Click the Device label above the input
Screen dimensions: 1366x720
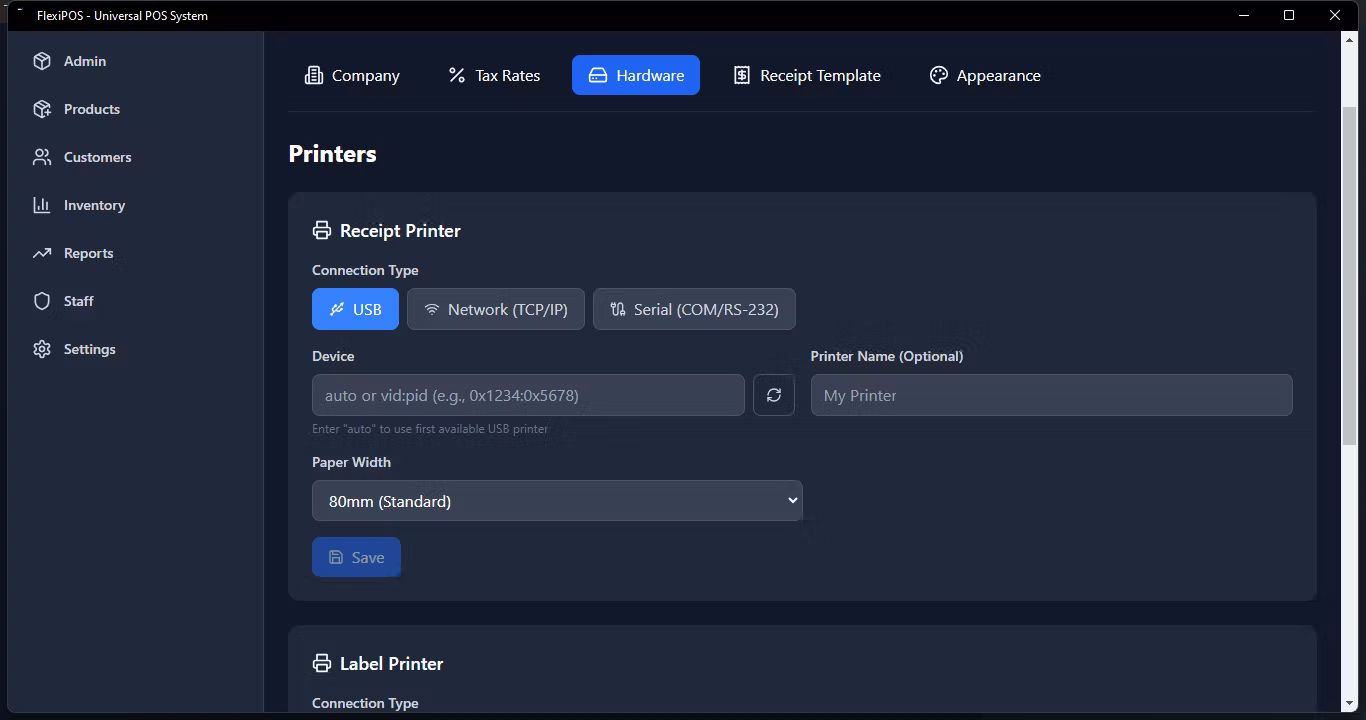coord(333,356)
